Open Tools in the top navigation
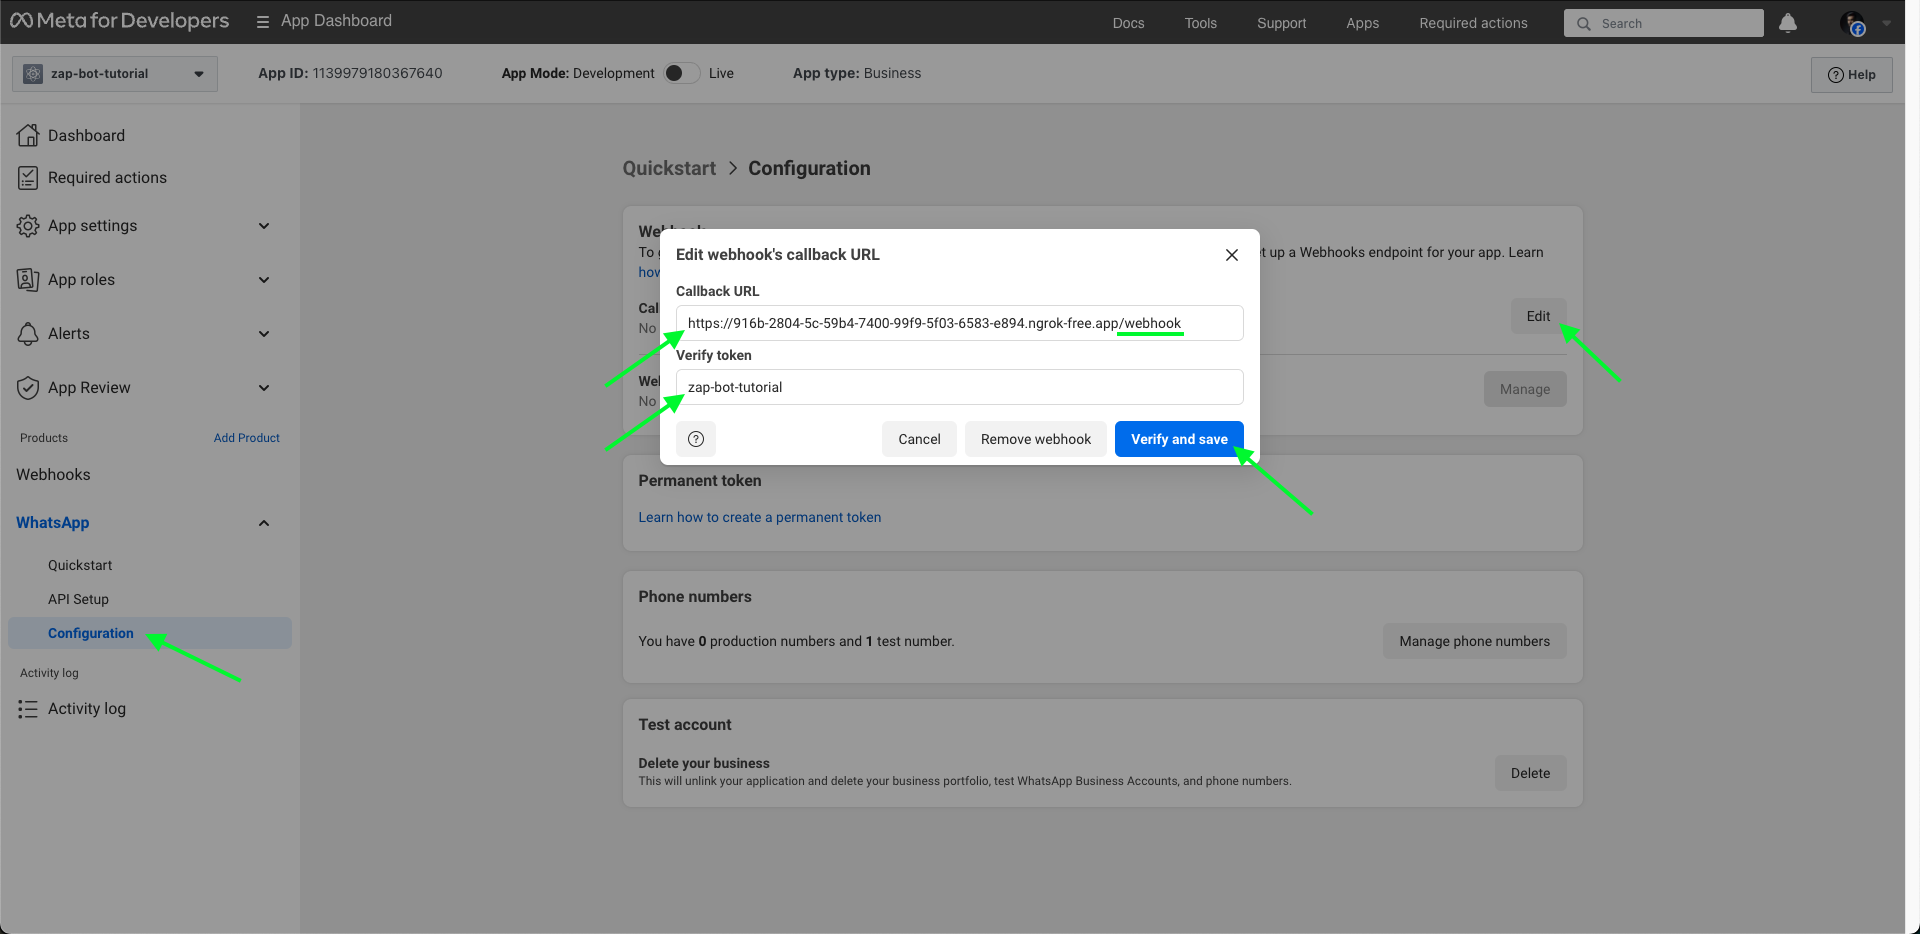Image resolution: width=1920 pixels, height=934 pixels. click(1201, 23)
